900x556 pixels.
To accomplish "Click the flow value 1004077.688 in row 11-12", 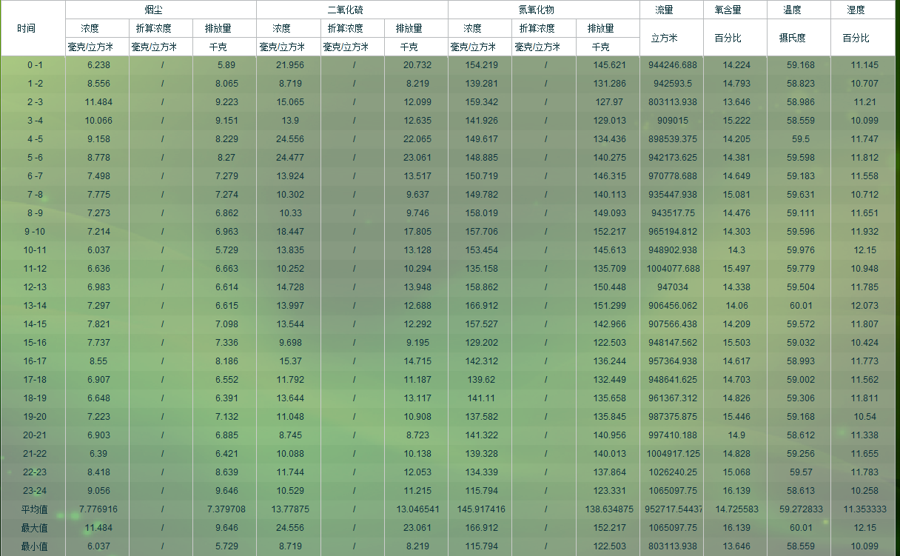I will click(672, 268).
